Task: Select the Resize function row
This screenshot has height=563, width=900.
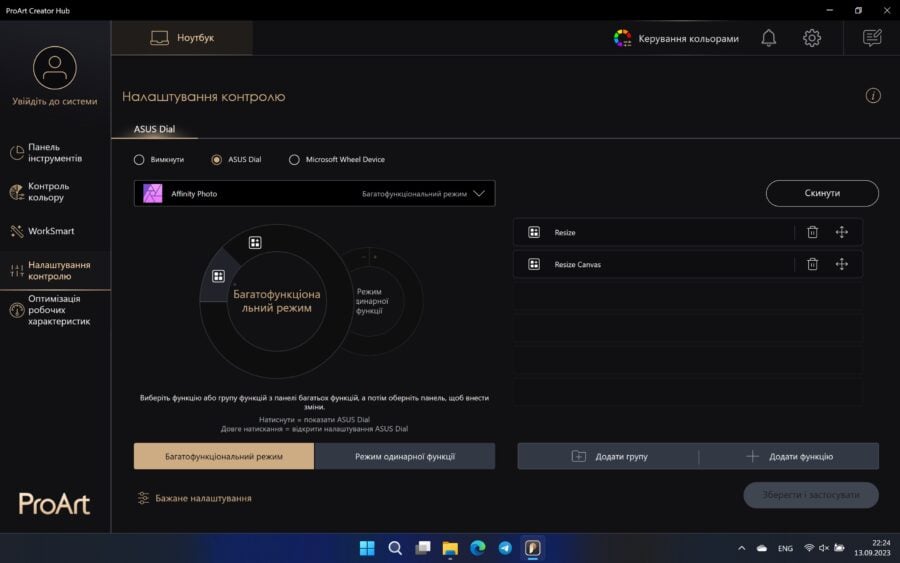Action: click(x=688, y=232)
